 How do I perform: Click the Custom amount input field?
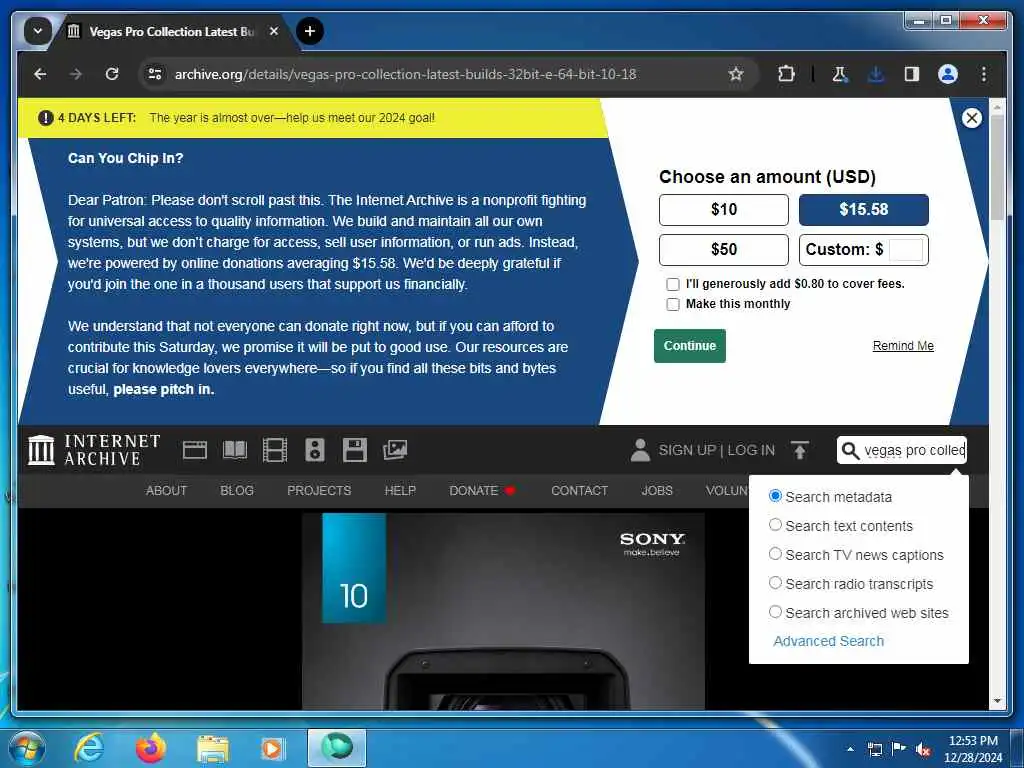tap(906, 249)
